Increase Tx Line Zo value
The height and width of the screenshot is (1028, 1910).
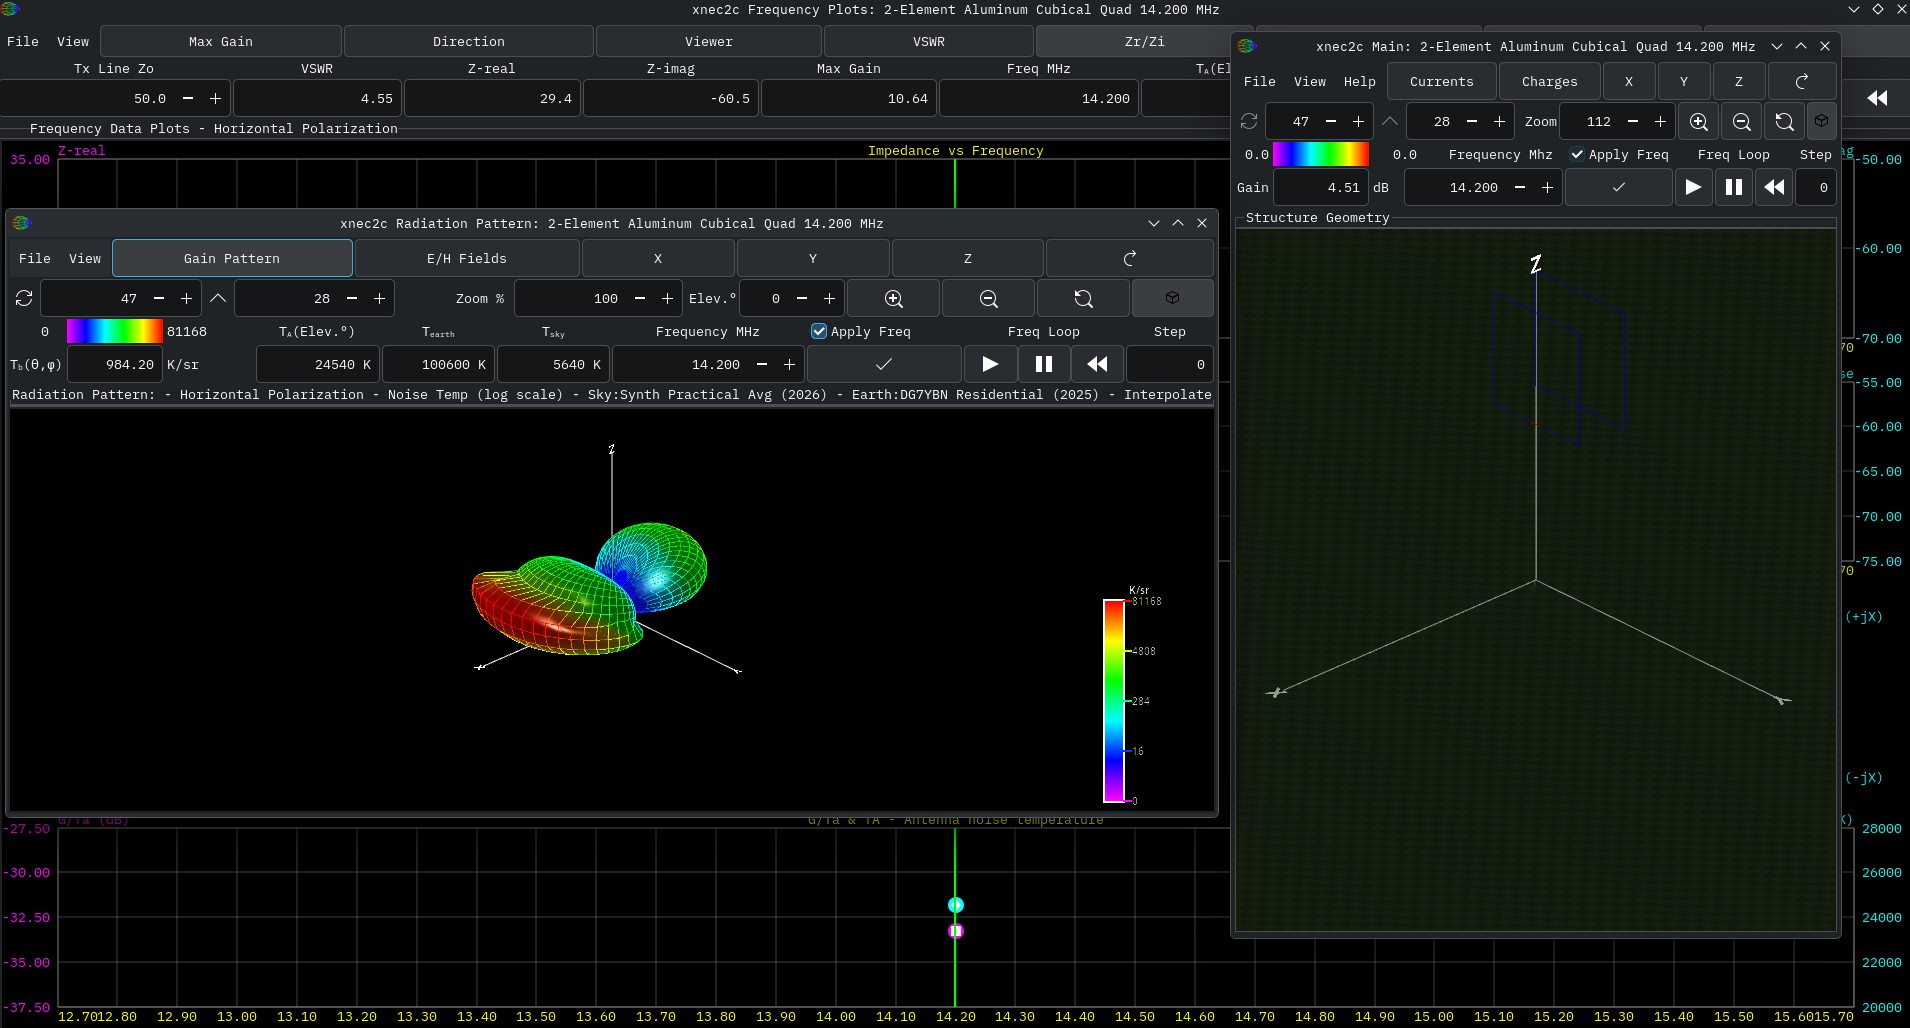215,98
